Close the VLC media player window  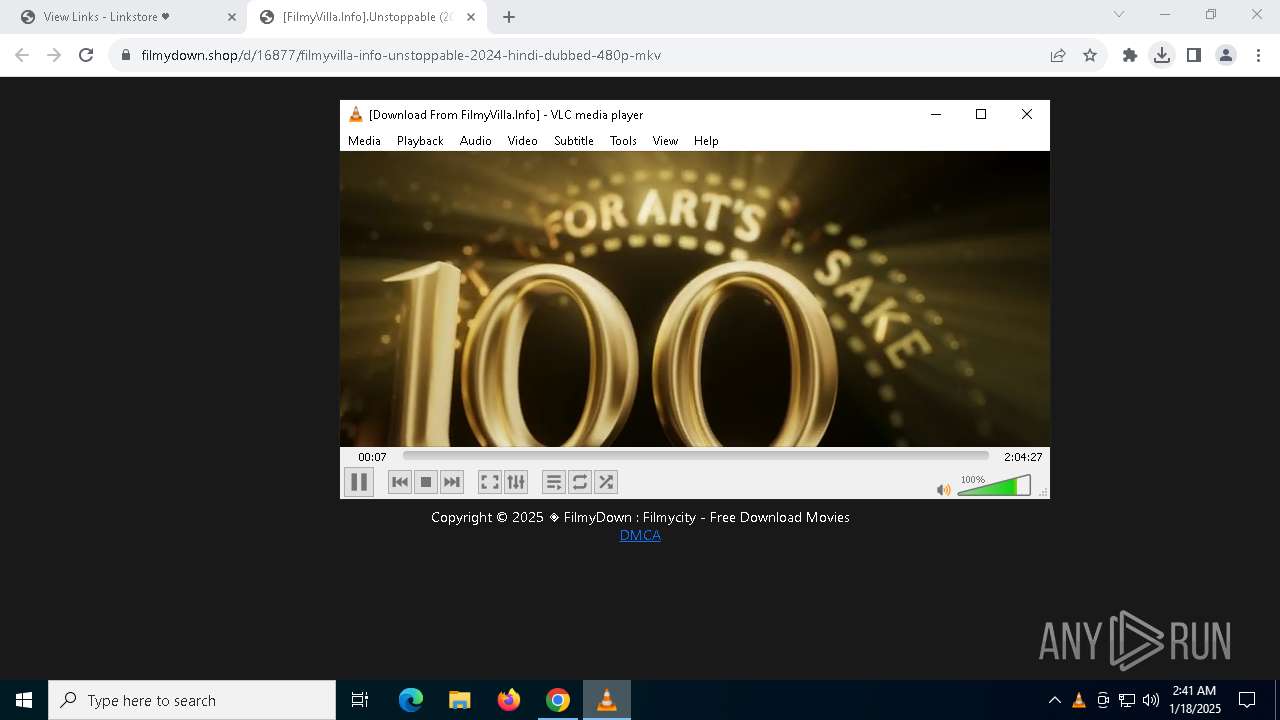point(1027,114)
